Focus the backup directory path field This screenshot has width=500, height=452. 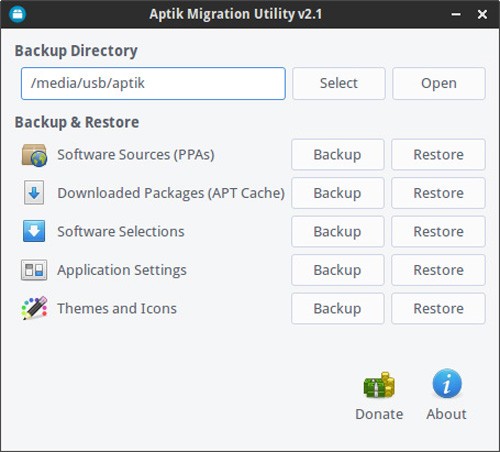(x=153, y=83)
